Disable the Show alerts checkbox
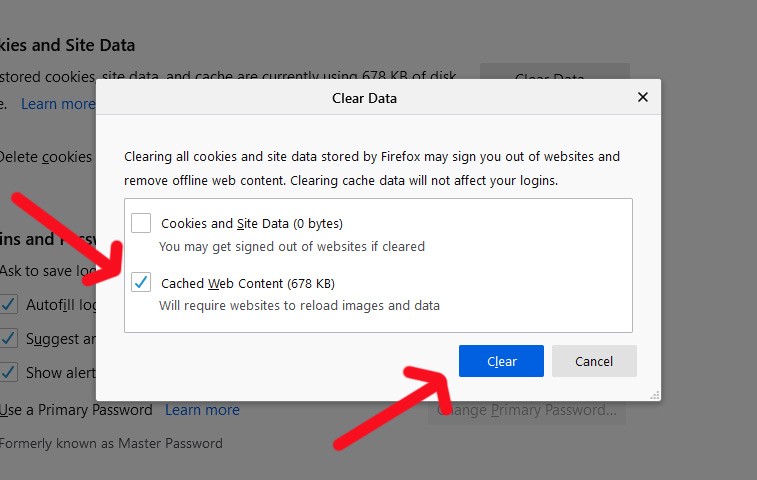757x480 pixels. tap(8, 372)
